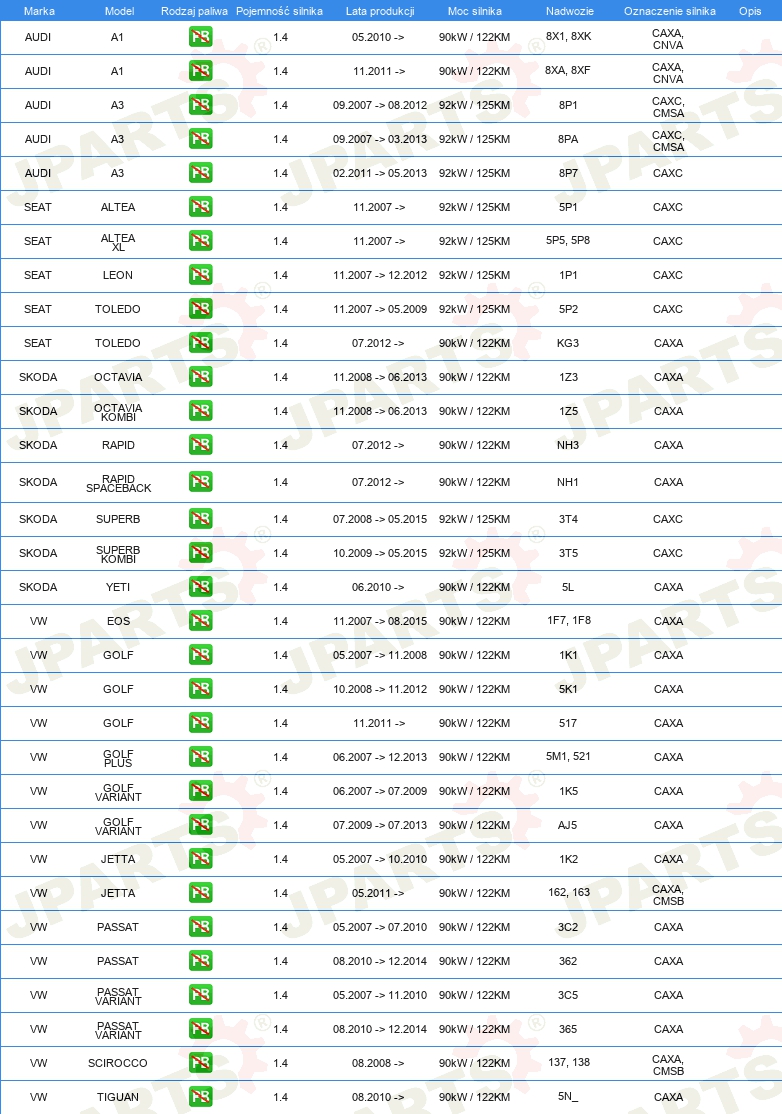Click the fuel icon in the SKODA YETI row
The height and width of the screenshot is (1114, 782).
(200, 587)
